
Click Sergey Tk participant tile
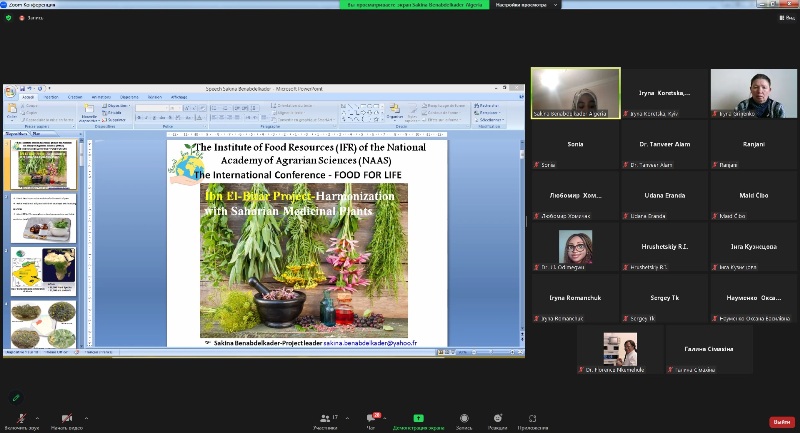[664, 298]
